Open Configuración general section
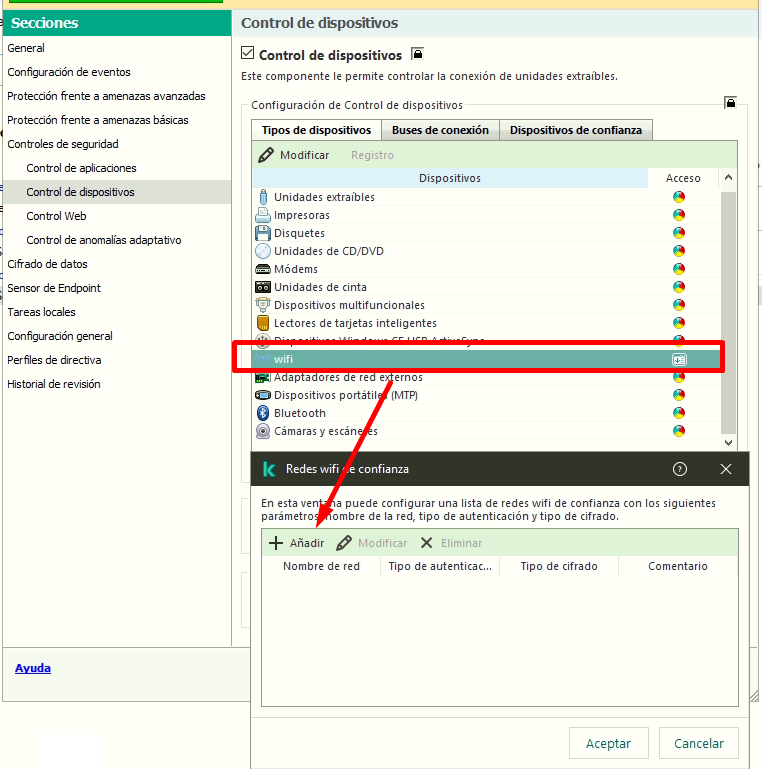This screenshot has height=769, width=762. tap(60, 336)
